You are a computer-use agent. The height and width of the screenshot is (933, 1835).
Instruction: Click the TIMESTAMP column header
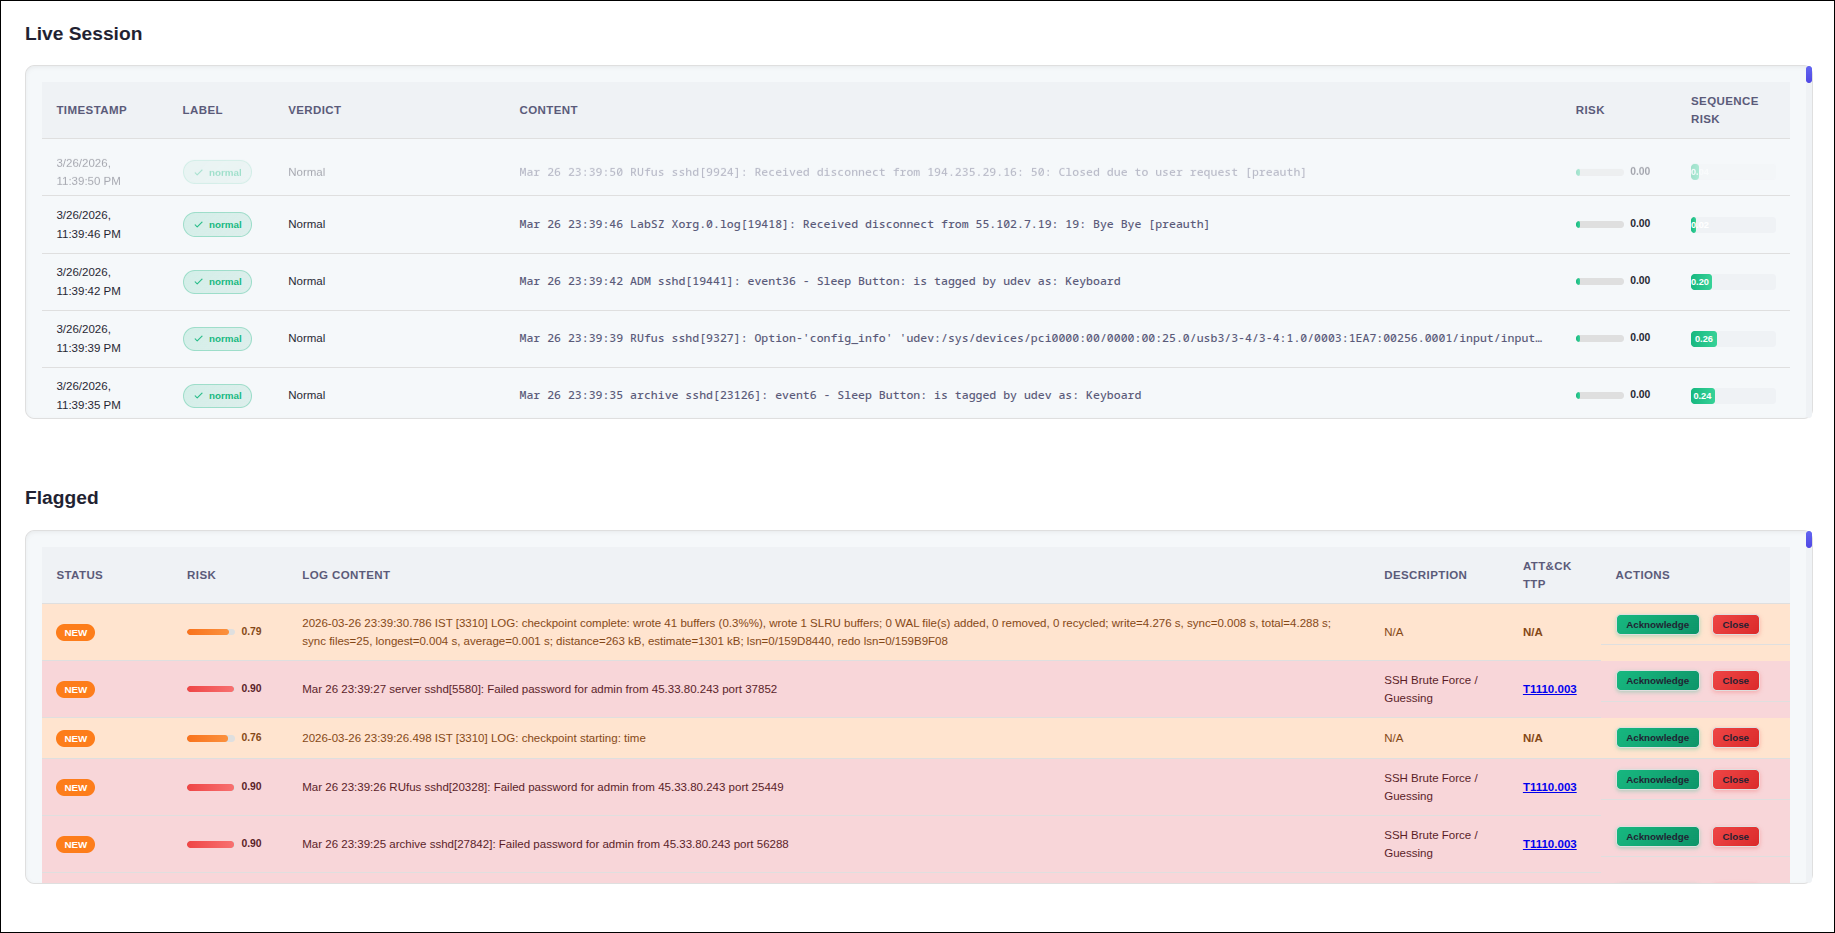point(92,110)
